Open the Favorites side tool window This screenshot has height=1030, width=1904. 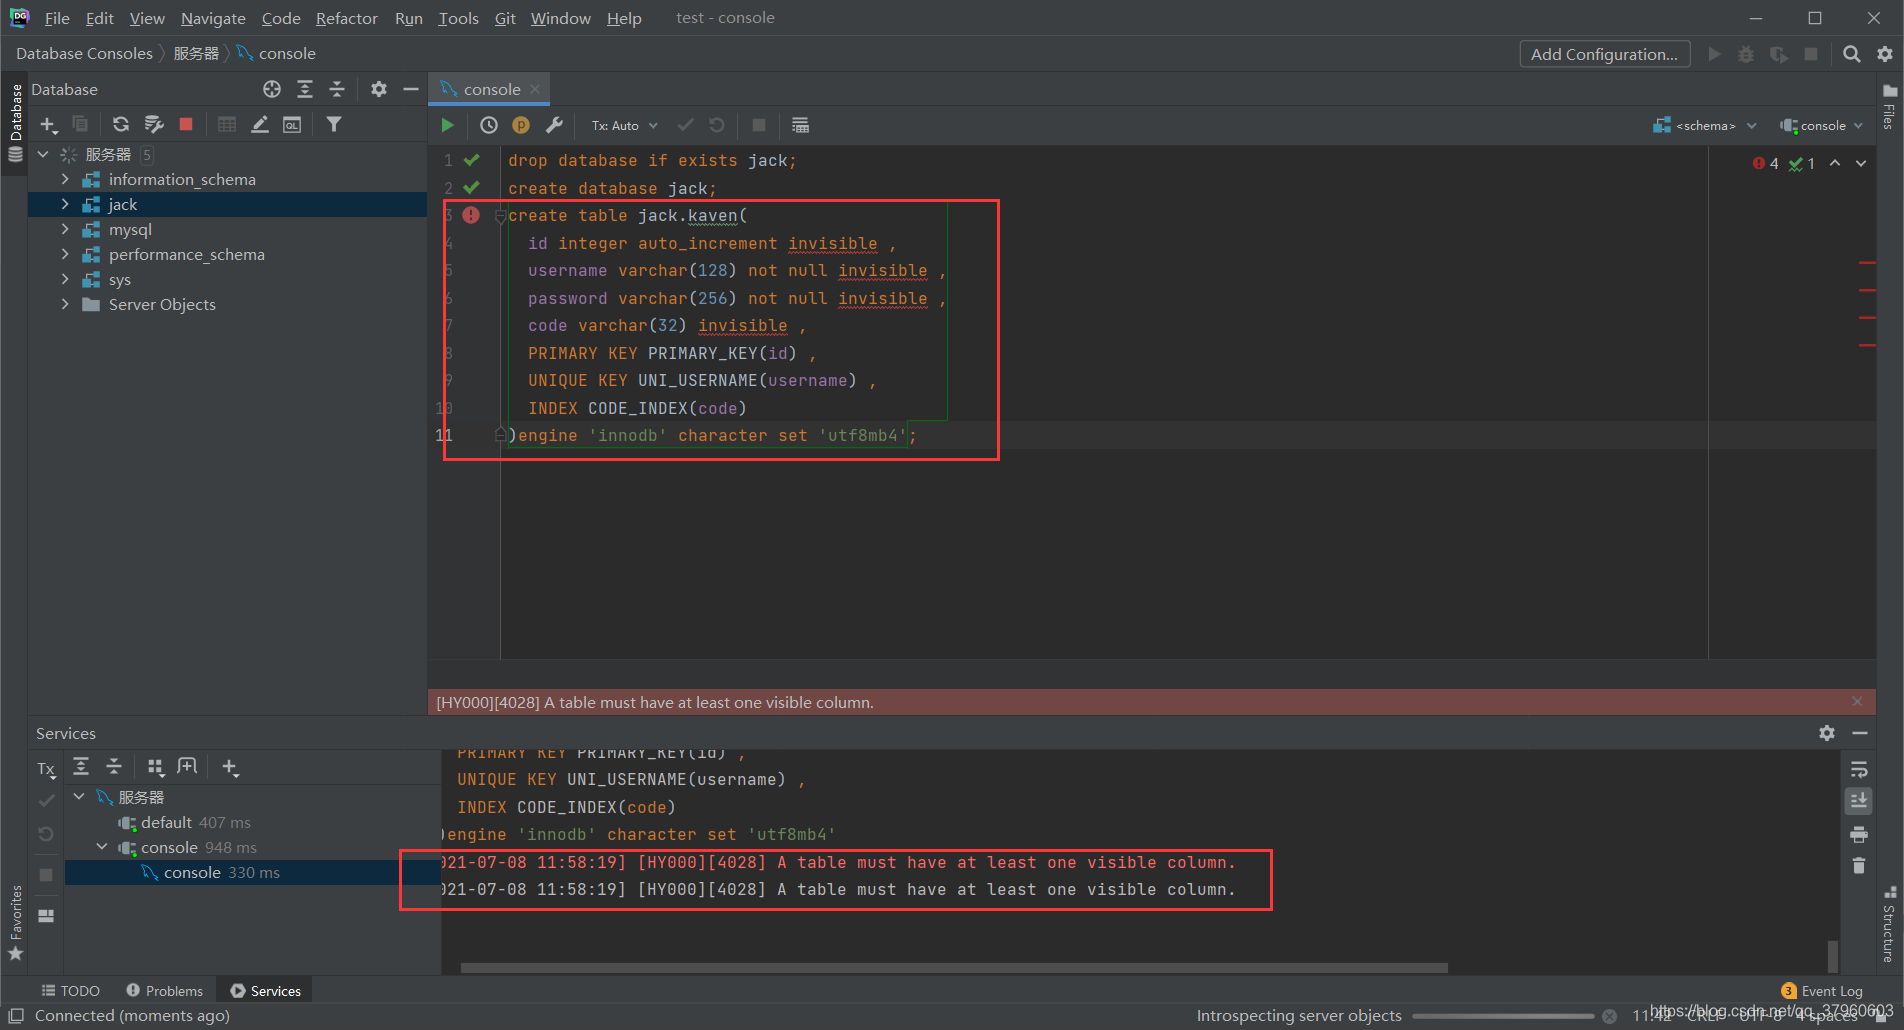pyautogui.click(x=15, y=924)
